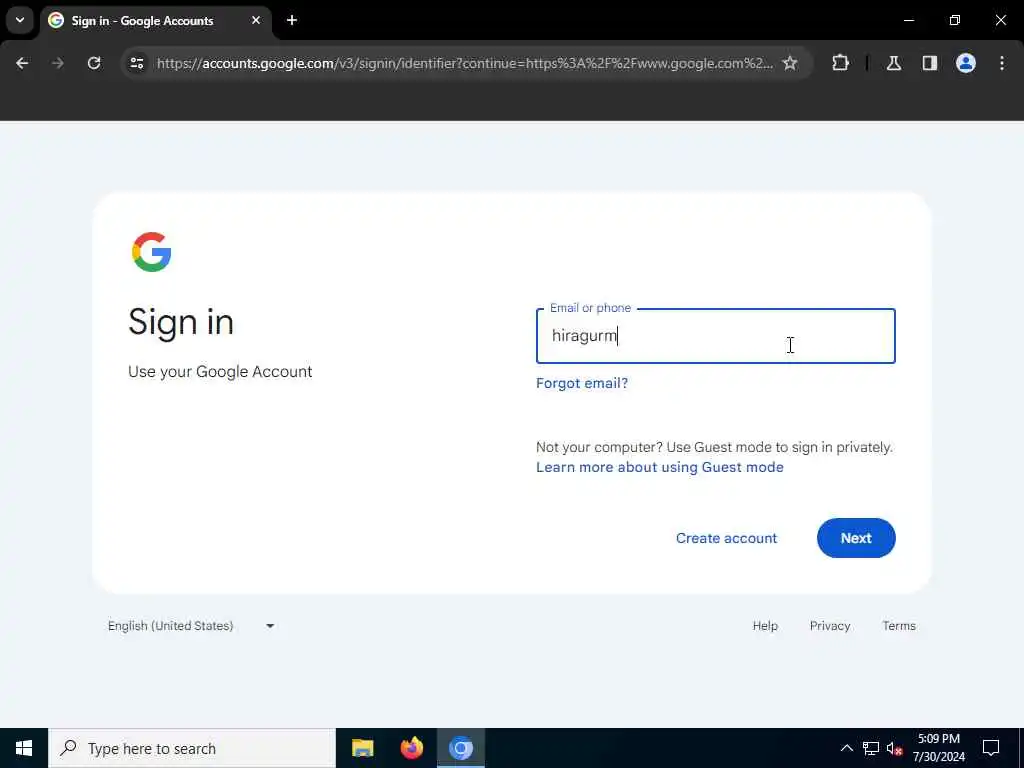
Task: Restore down the Chrome window
Action: click(955, 20)
